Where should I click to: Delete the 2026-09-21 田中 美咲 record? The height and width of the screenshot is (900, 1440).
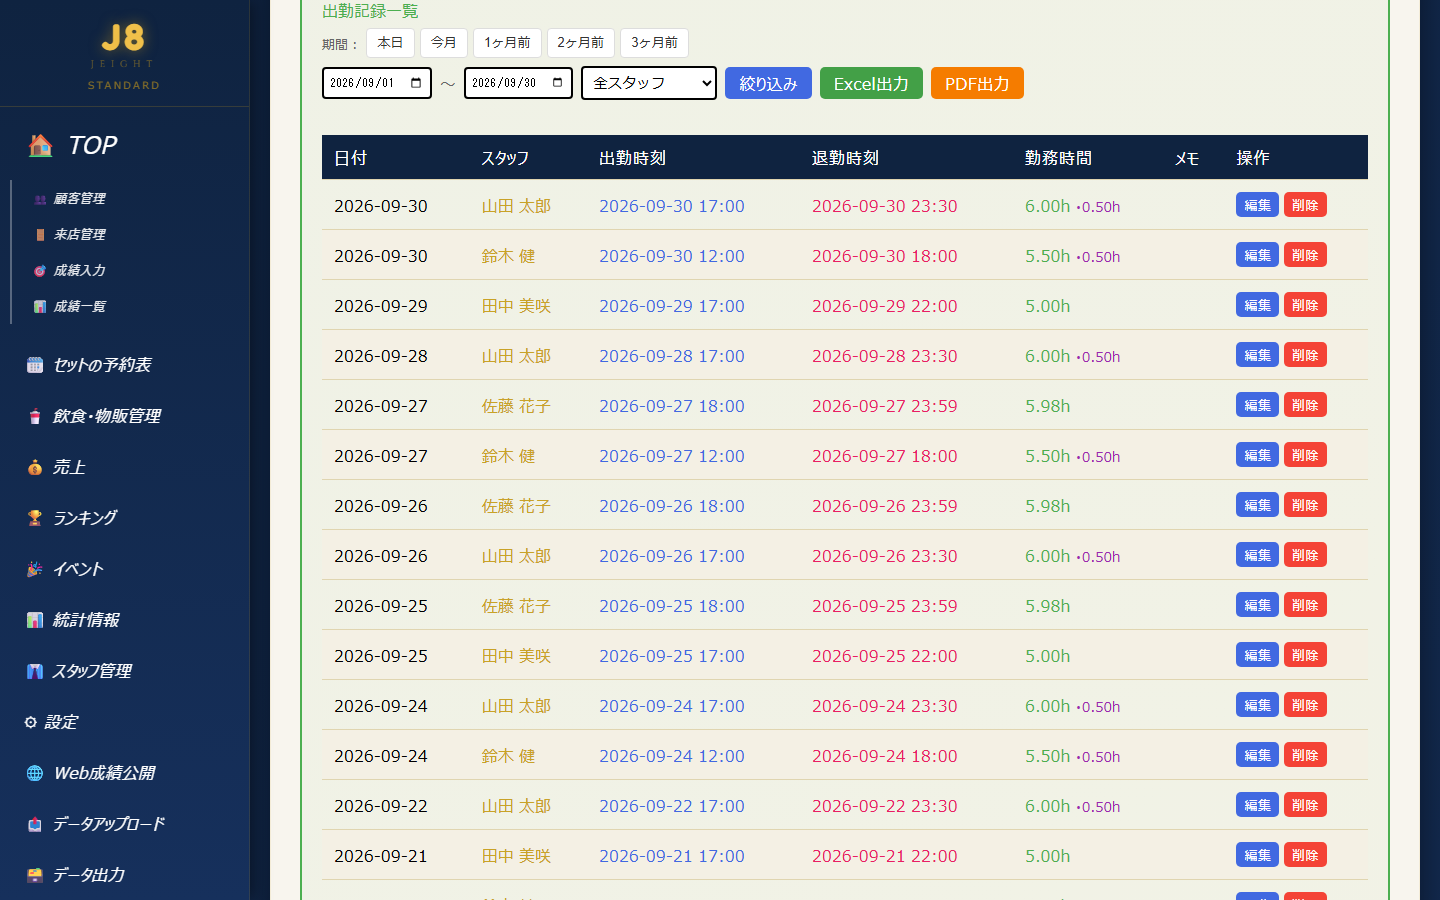coord(1305,855)
